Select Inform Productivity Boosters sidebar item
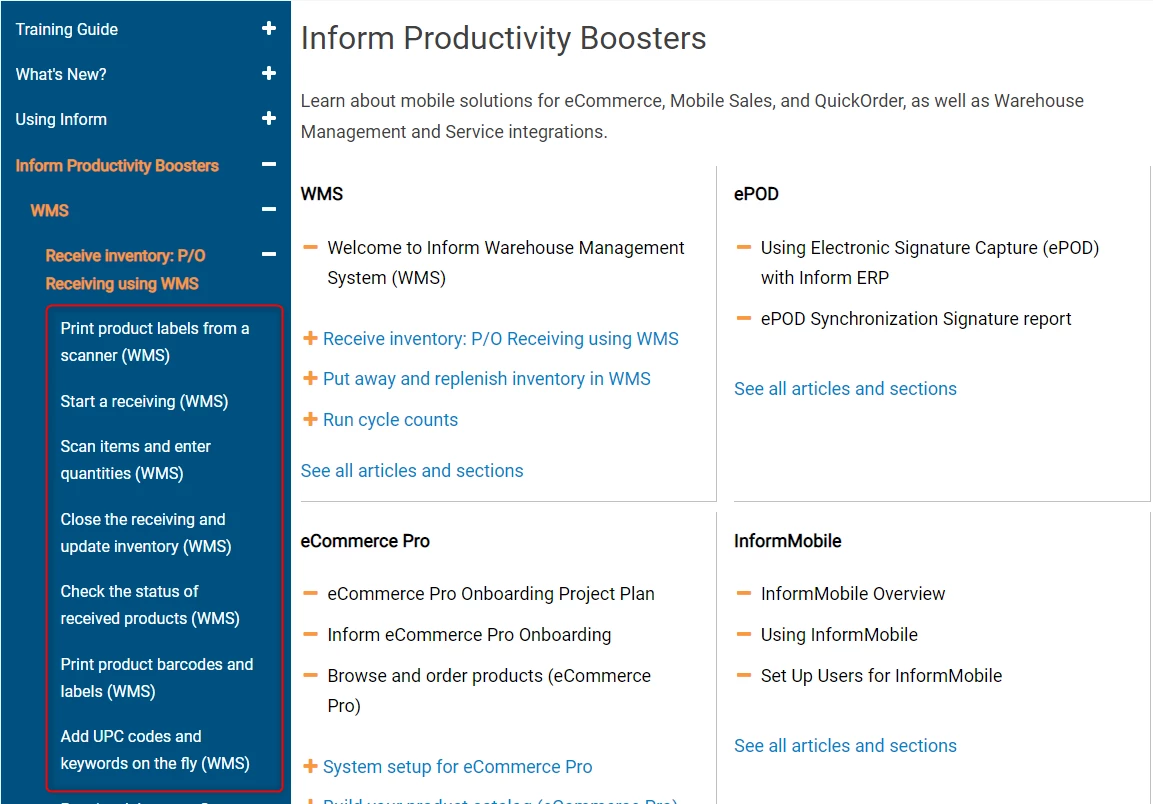Image resolution: width=1153 pixels, height=804 pixels. click(x=117, y=166)
